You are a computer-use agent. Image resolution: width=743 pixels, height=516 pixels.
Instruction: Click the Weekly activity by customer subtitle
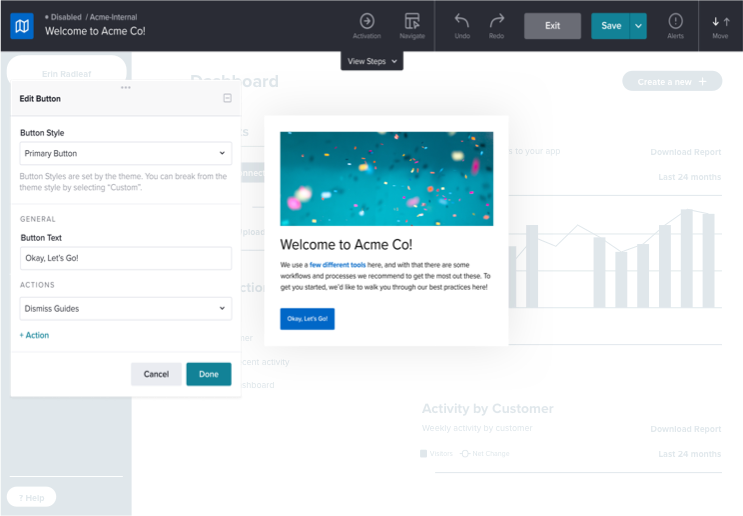[477, 428]
